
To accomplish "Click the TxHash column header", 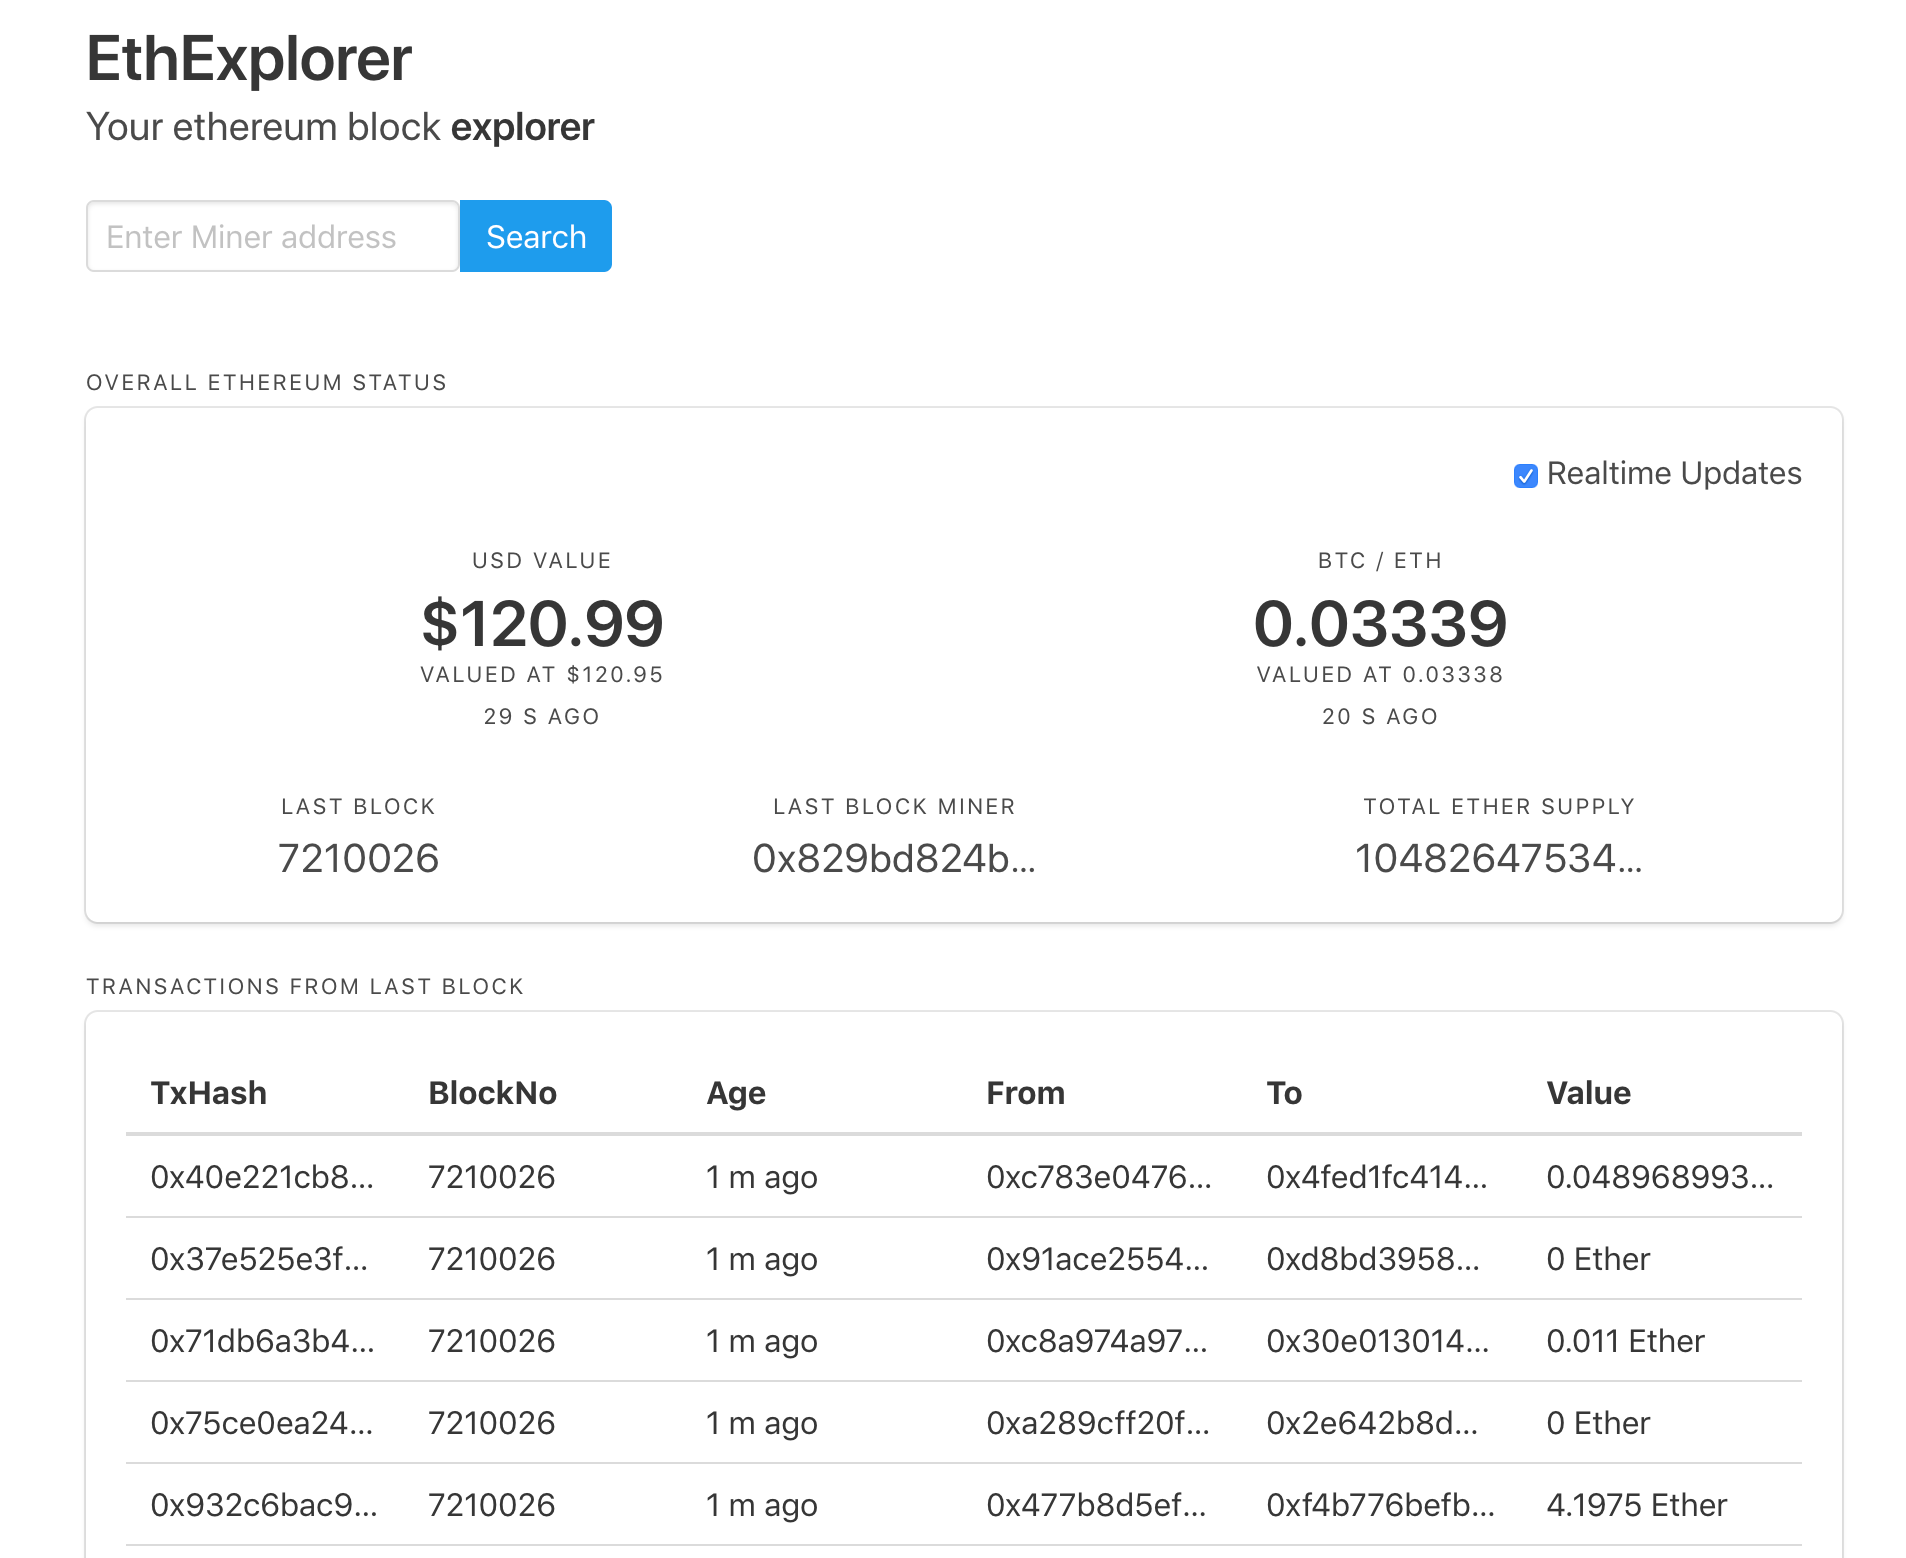I will tap(208, 1093).
